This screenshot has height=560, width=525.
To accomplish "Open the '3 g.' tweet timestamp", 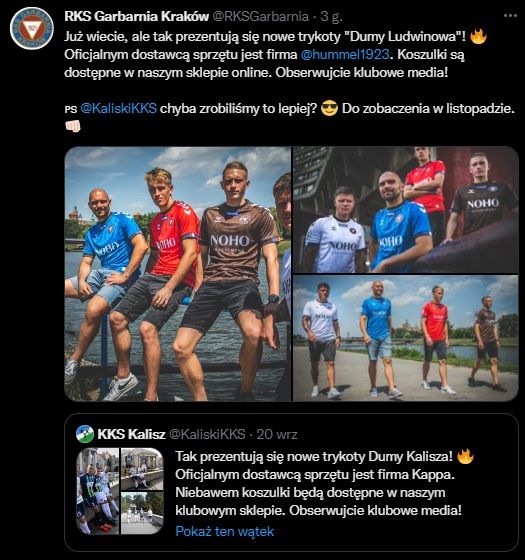I will coord(331,16).
